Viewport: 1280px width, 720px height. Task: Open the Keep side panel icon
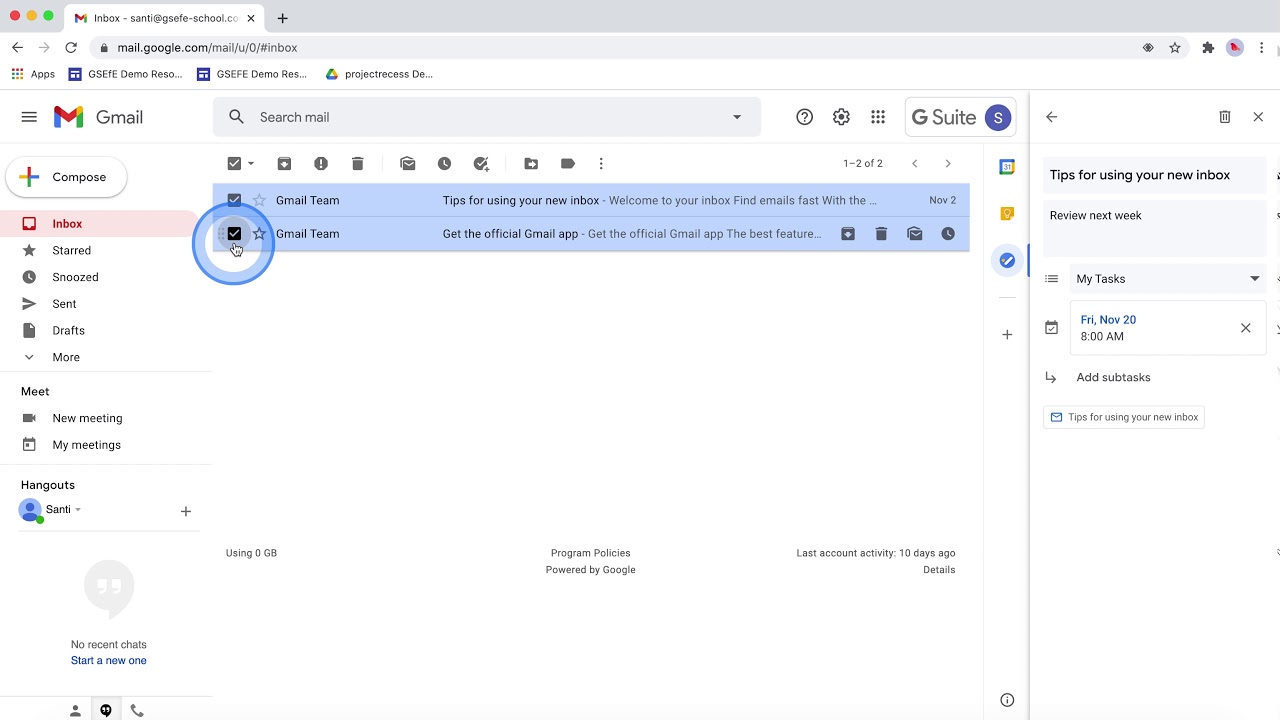click(1007, 214)
